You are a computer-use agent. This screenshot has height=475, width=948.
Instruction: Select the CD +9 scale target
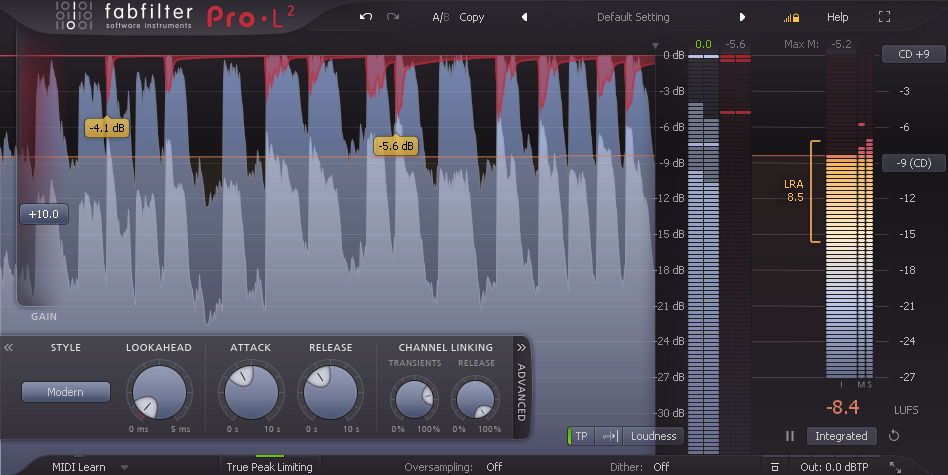tap(914, 54)
